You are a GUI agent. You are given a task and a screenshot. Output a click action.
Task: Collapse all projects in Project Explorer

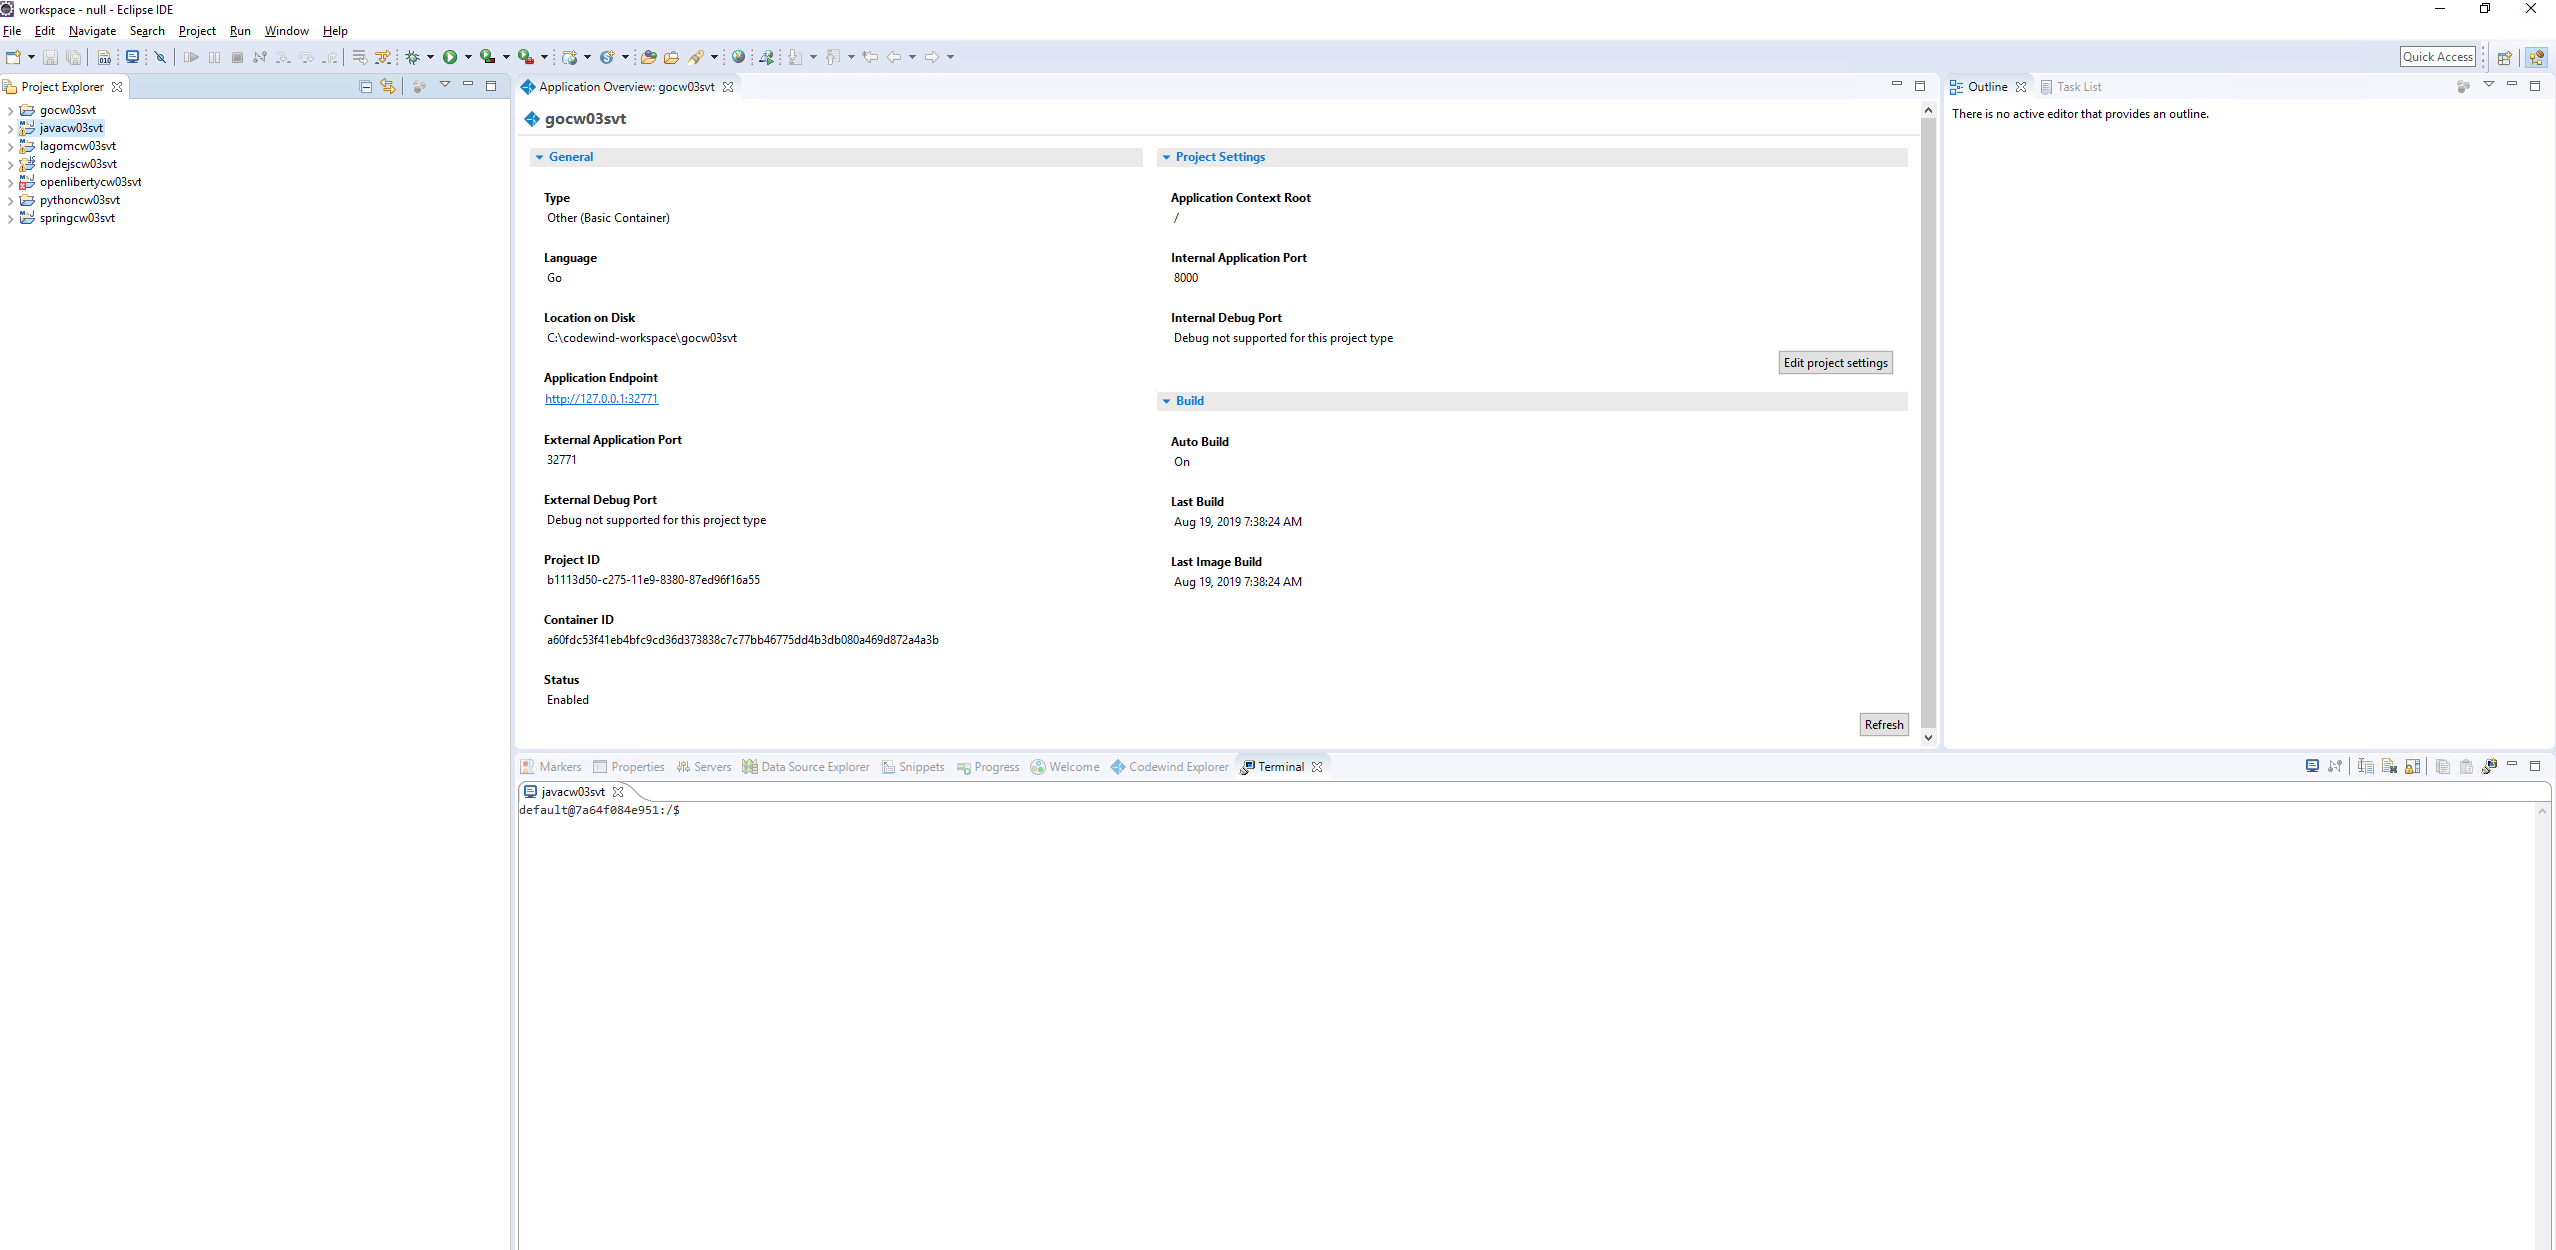[x=364, y=86]
